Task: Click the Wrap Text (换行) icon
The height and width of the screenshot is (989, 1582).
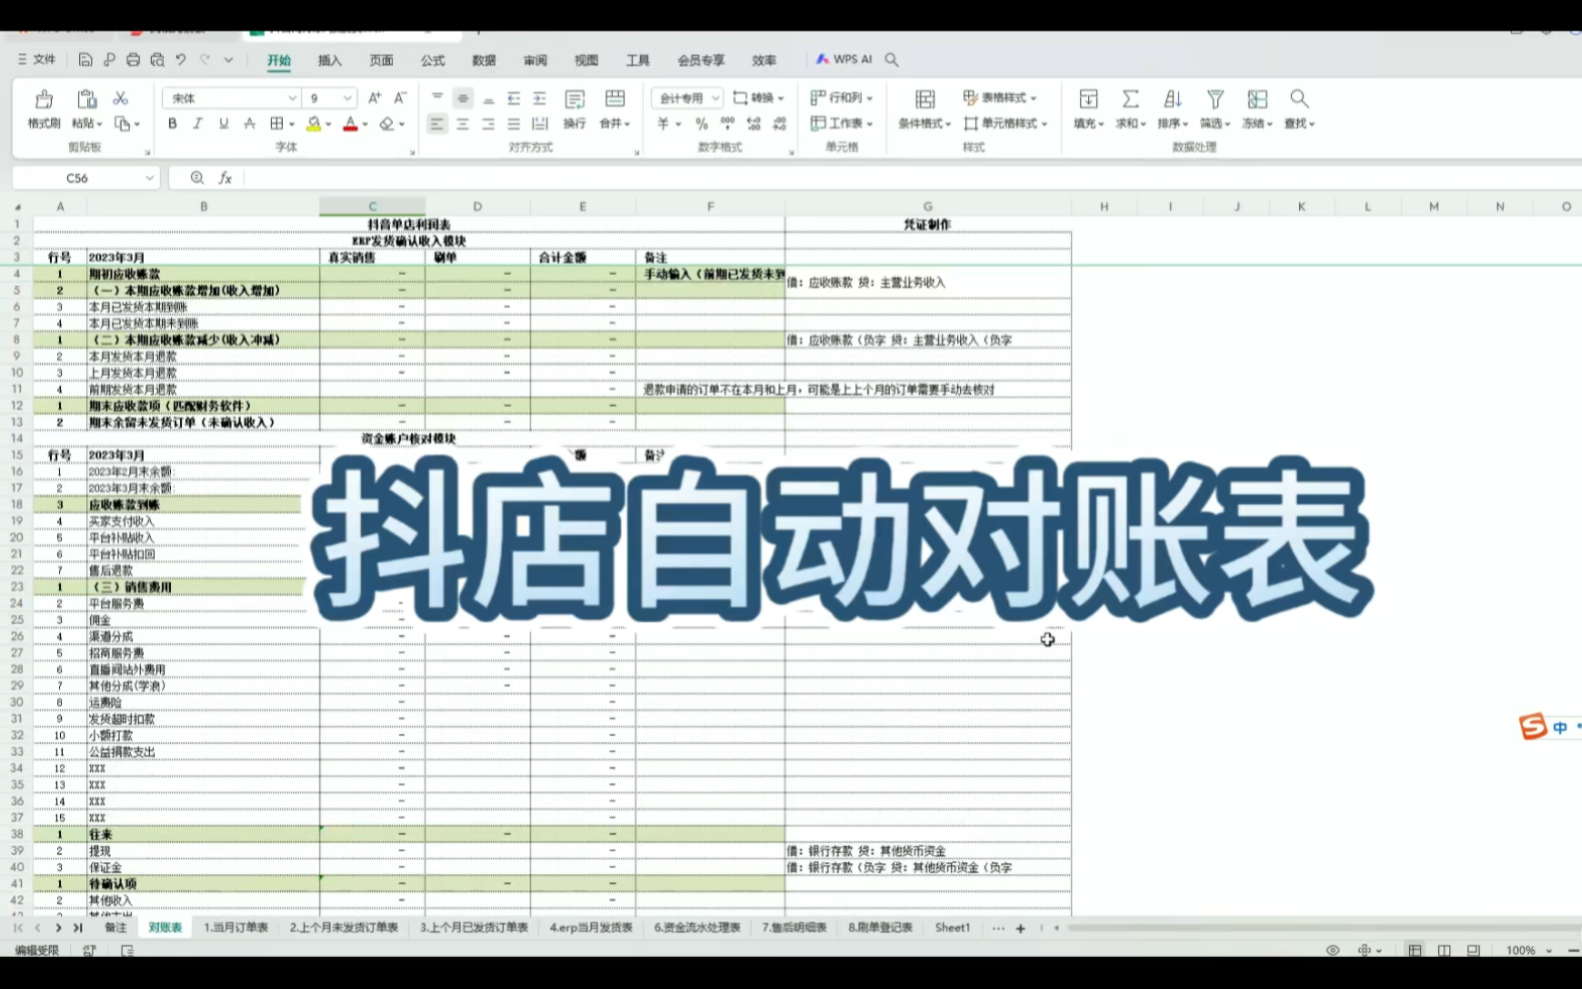Action: coord(574,99)
